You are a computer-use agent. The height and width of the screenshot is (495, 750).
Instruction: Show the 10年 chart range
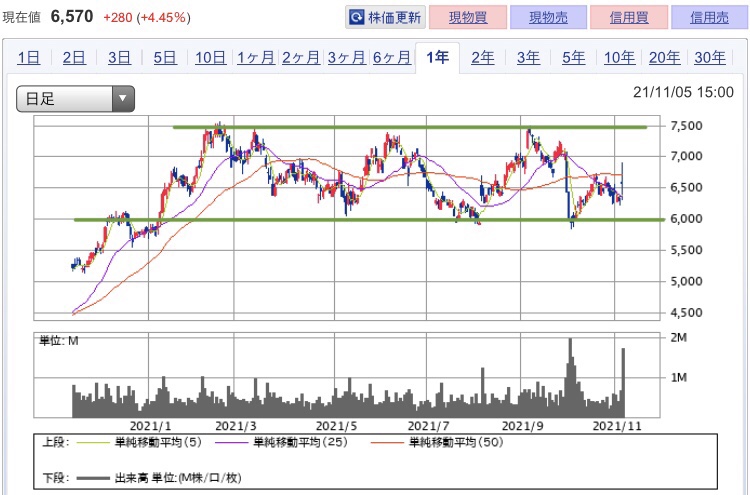click(x=619, y=58)
